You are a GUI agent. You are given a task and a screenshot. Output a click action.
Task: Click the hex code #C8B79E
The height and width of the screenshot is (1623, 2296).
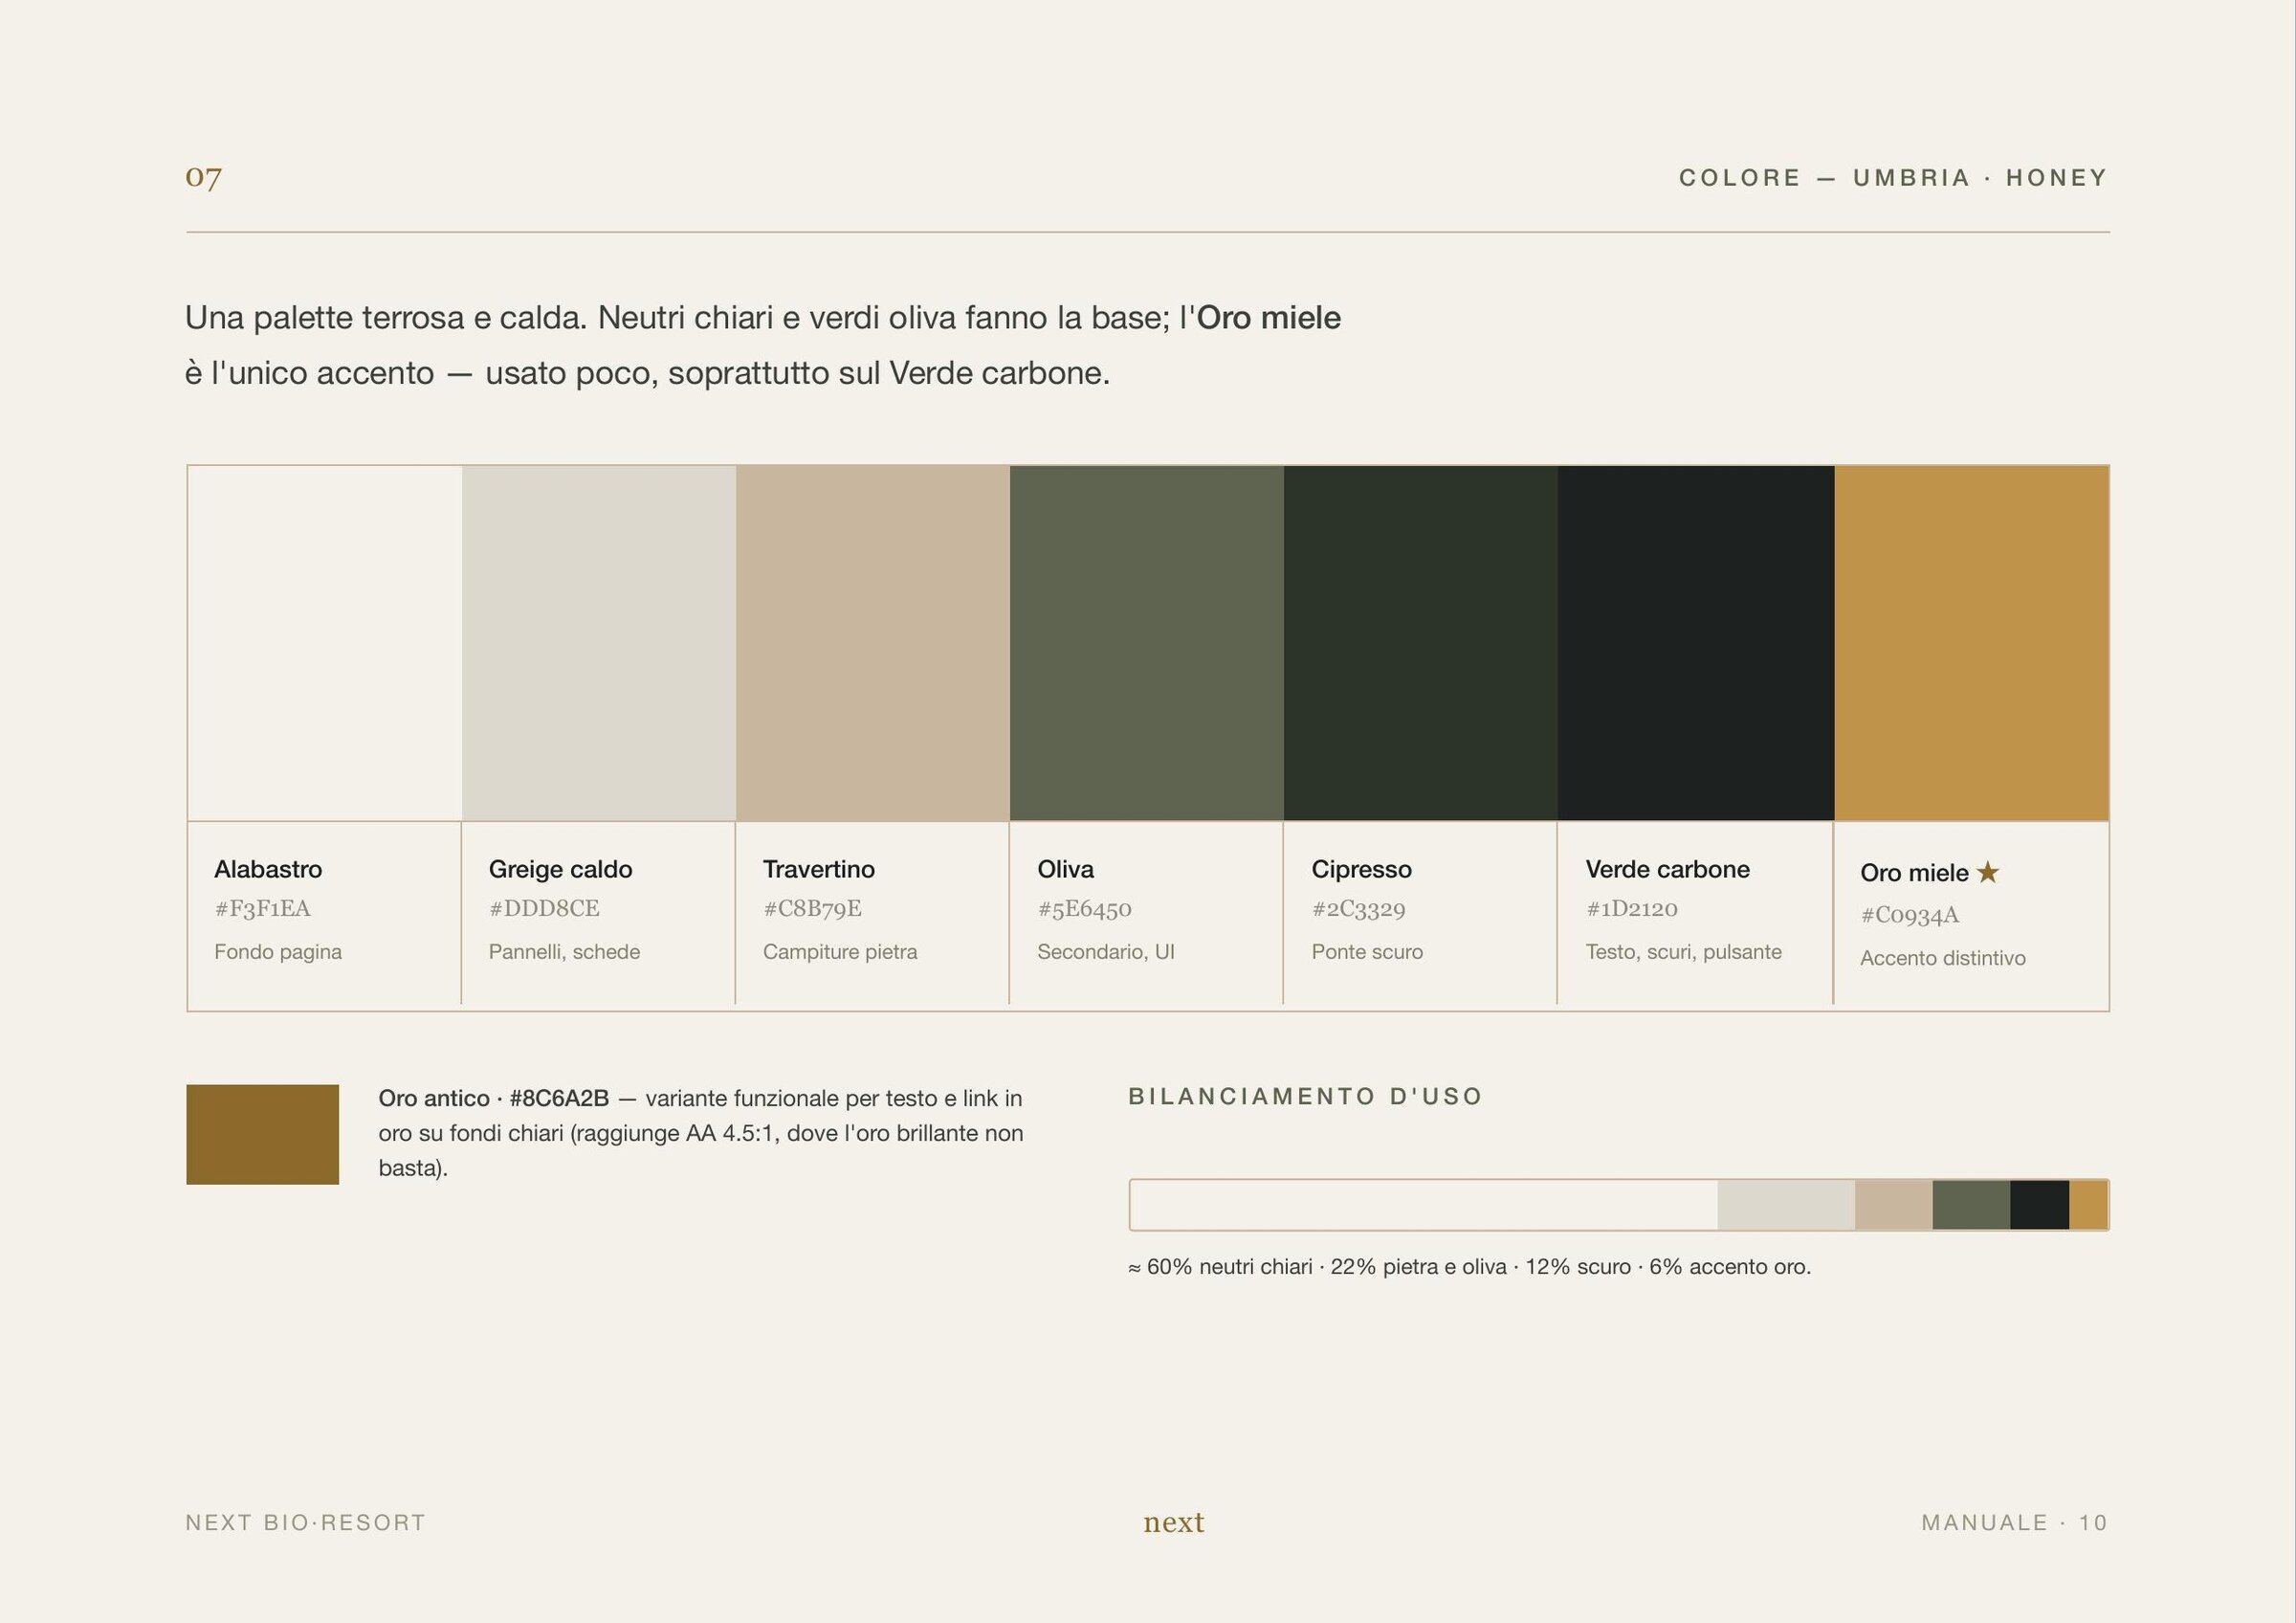pyautogui.click(x=812, y=908)
